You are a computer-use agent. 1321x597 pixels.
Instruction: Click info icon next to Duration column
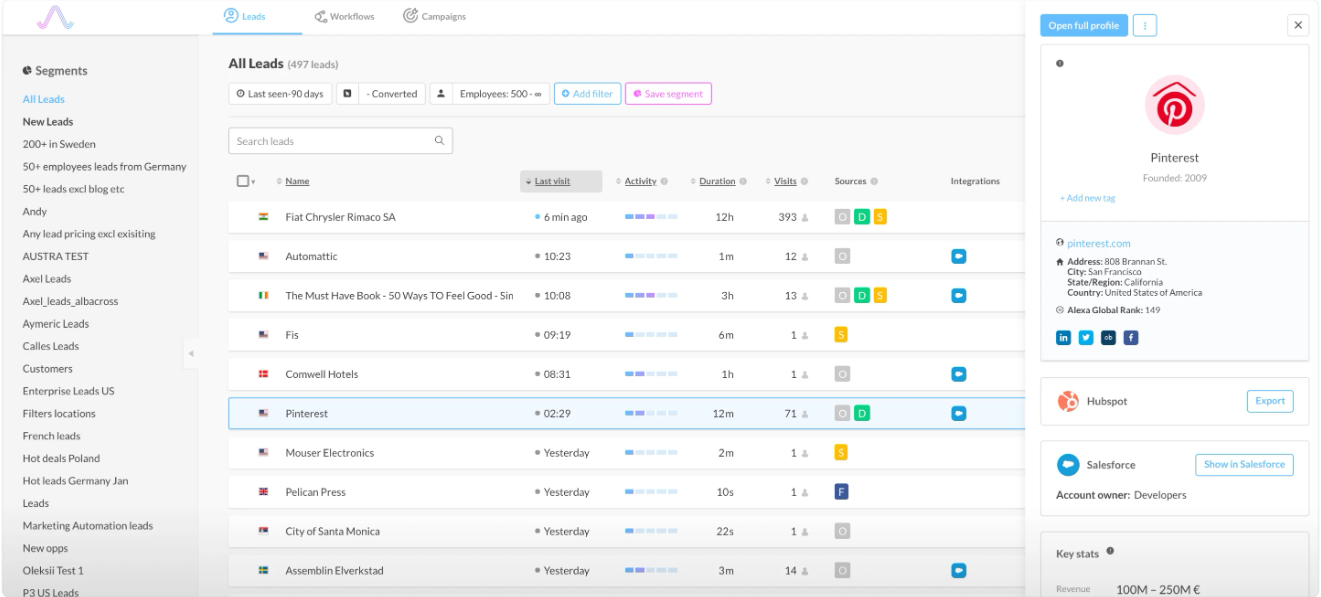pos(743,181)
